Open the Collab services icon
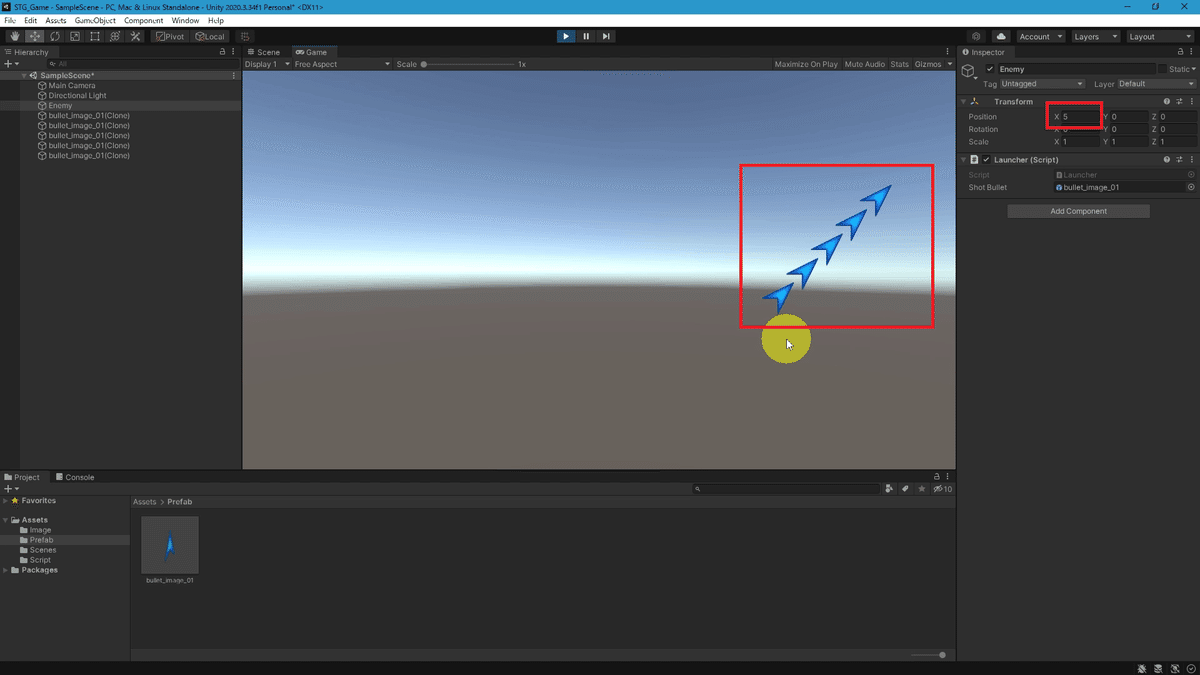The width and height of the screenshot is (1200, 675). coord(977,37)
